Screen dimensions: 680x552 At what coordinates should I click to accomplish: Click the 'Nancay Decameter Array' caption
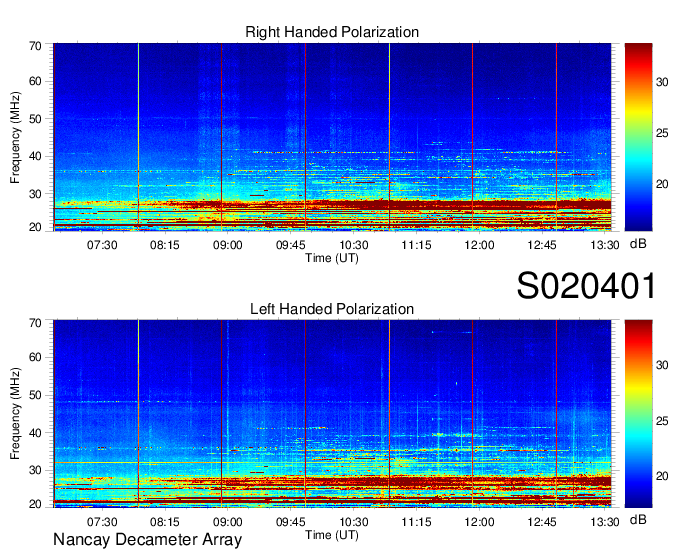147,540
